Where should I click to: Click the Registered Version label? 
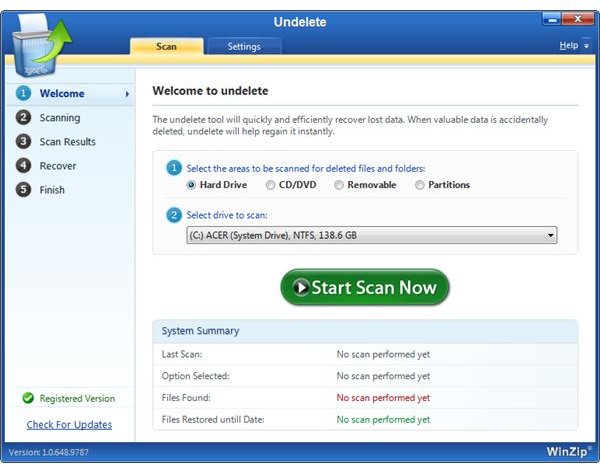pyautogui.click(x=77, y=398)
